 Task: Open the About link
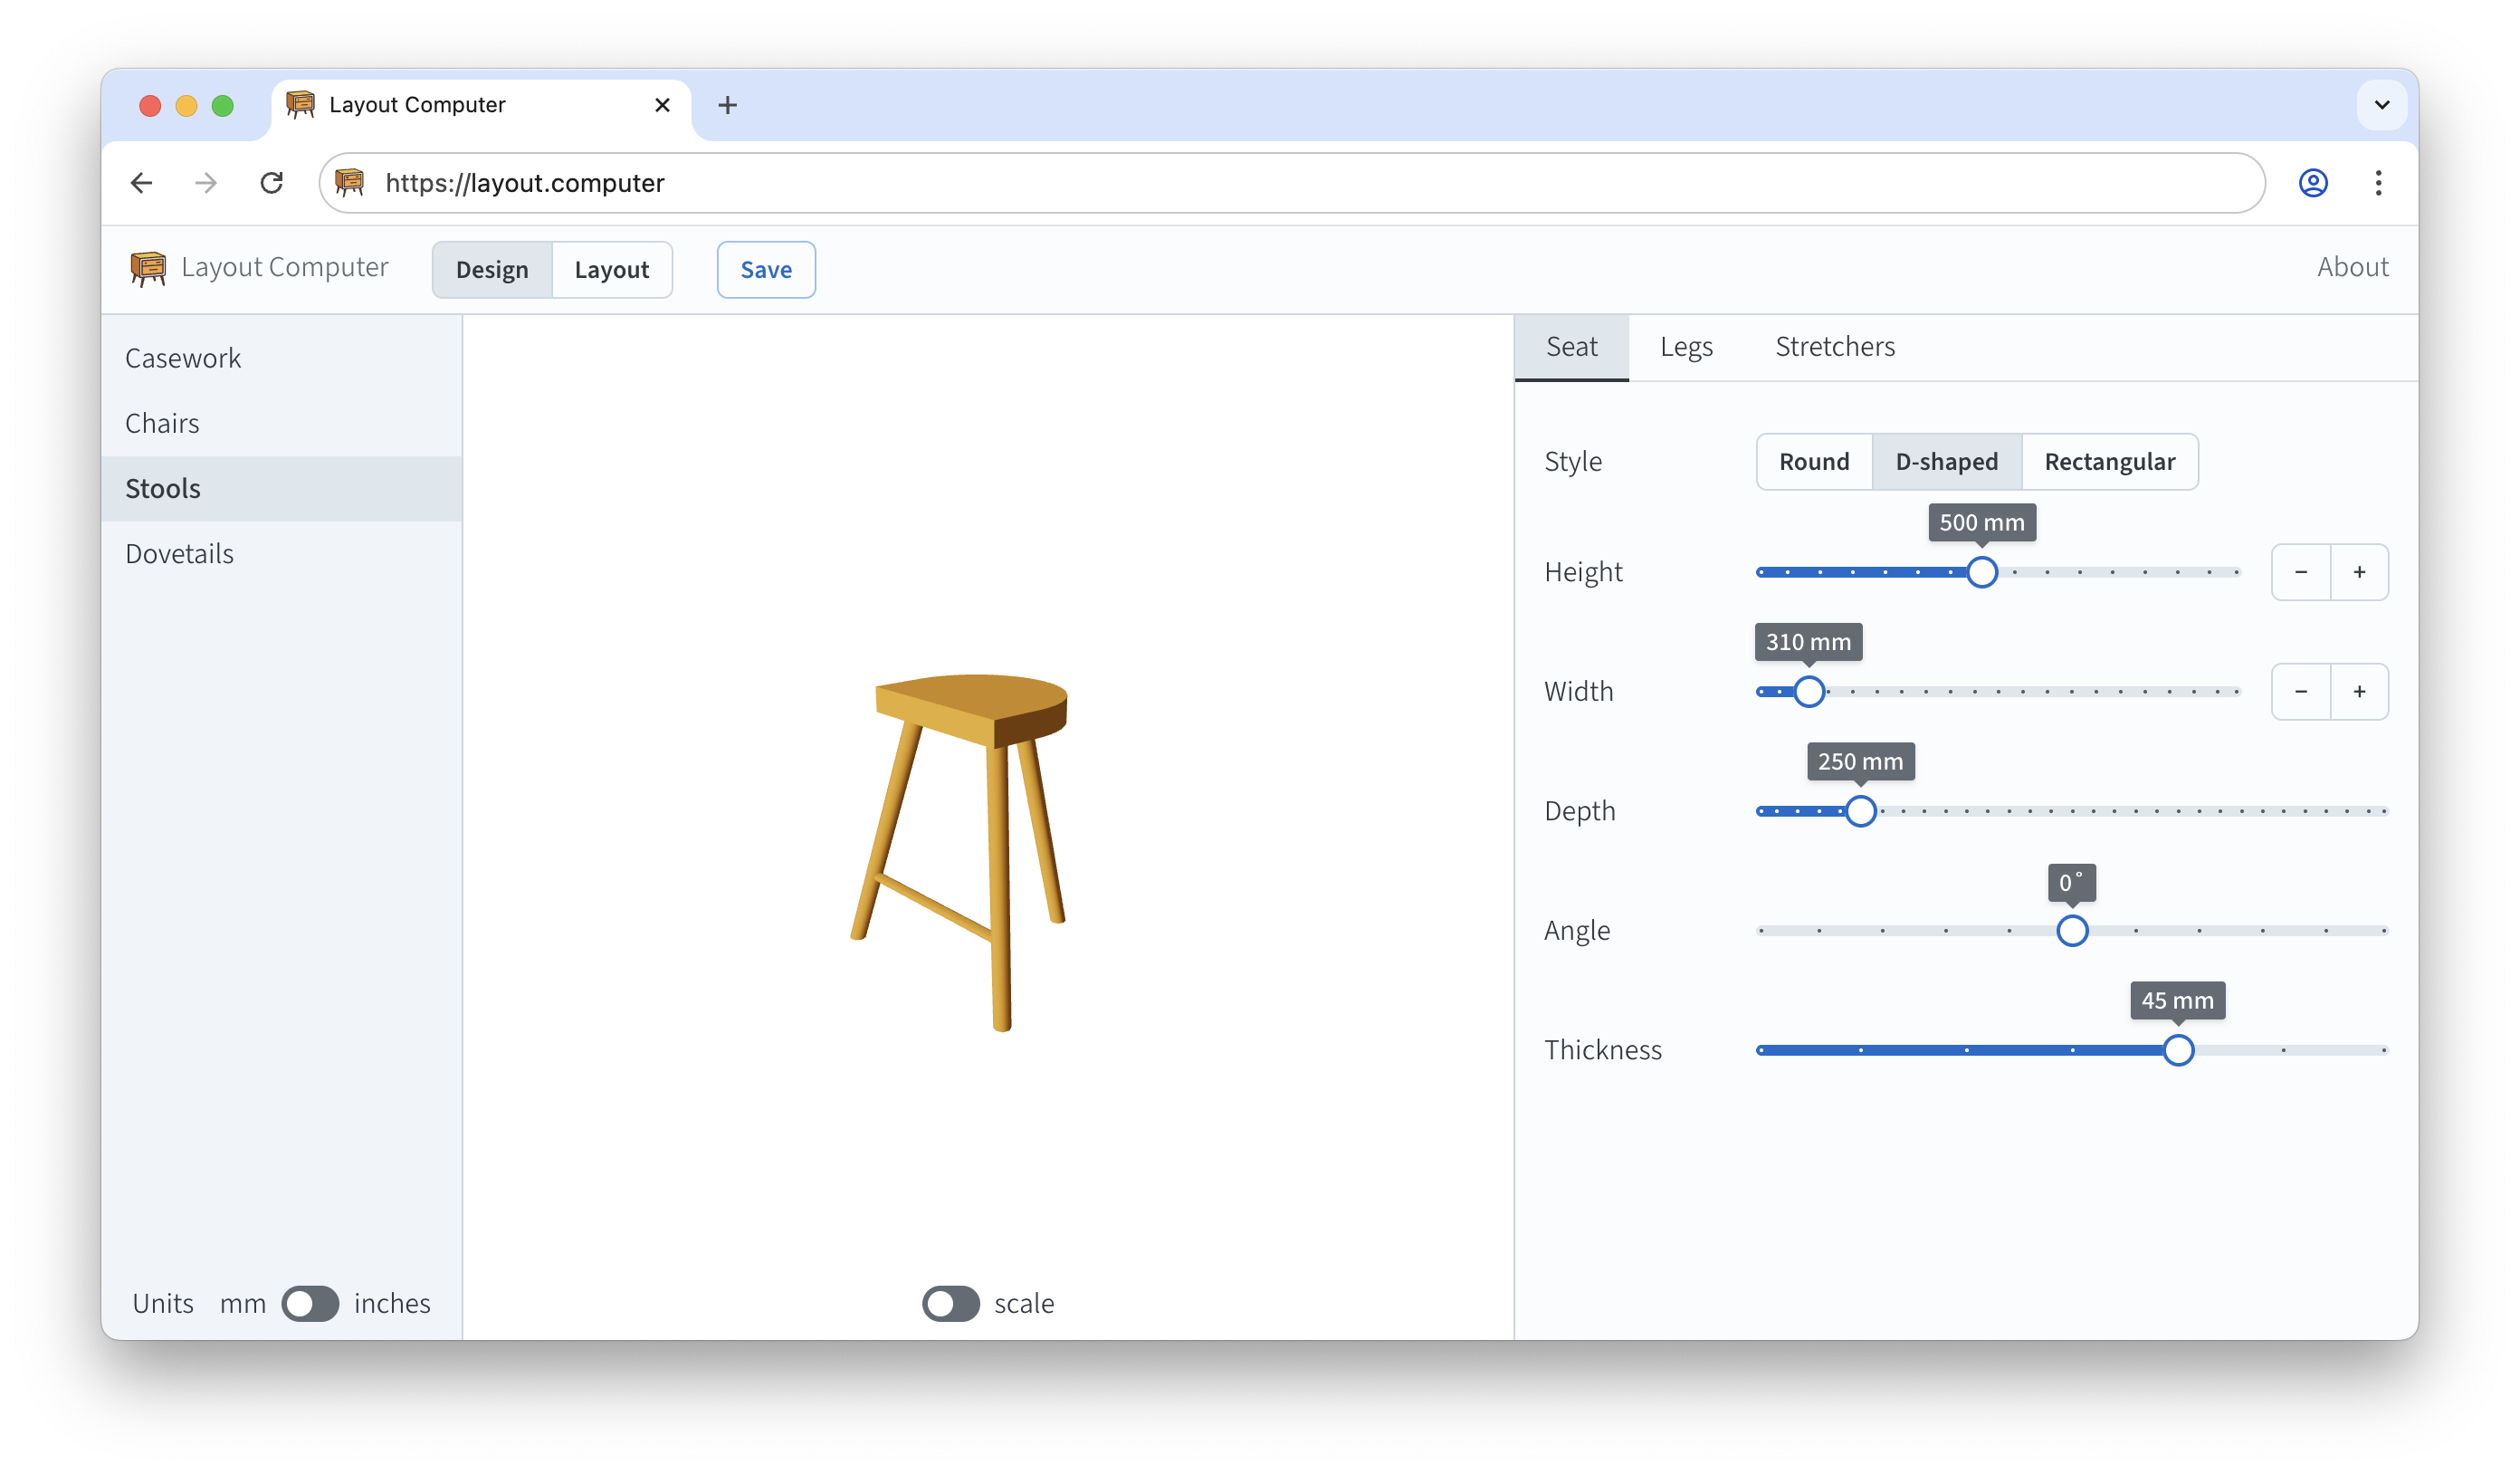2352,267
